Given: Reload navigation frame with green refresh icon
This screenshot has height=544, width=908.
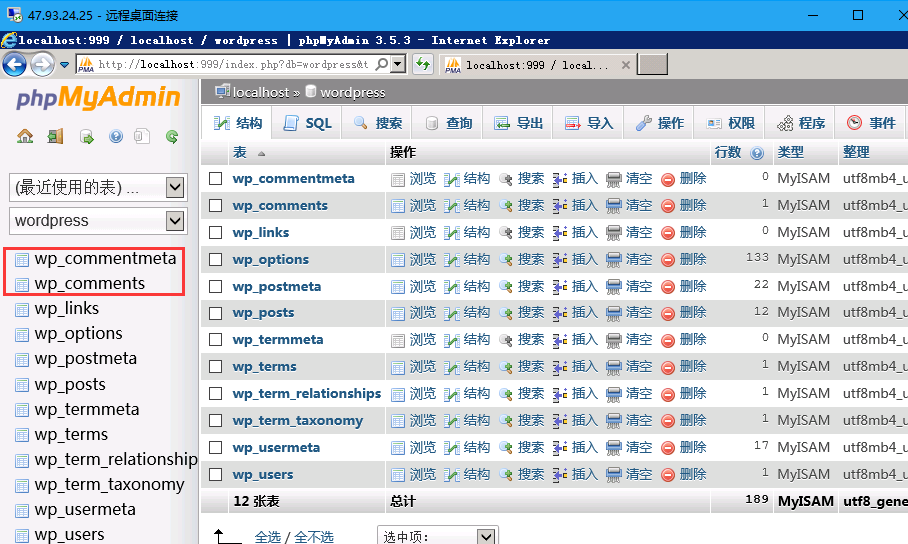Looking at the screenshot, I should point(172,137).
